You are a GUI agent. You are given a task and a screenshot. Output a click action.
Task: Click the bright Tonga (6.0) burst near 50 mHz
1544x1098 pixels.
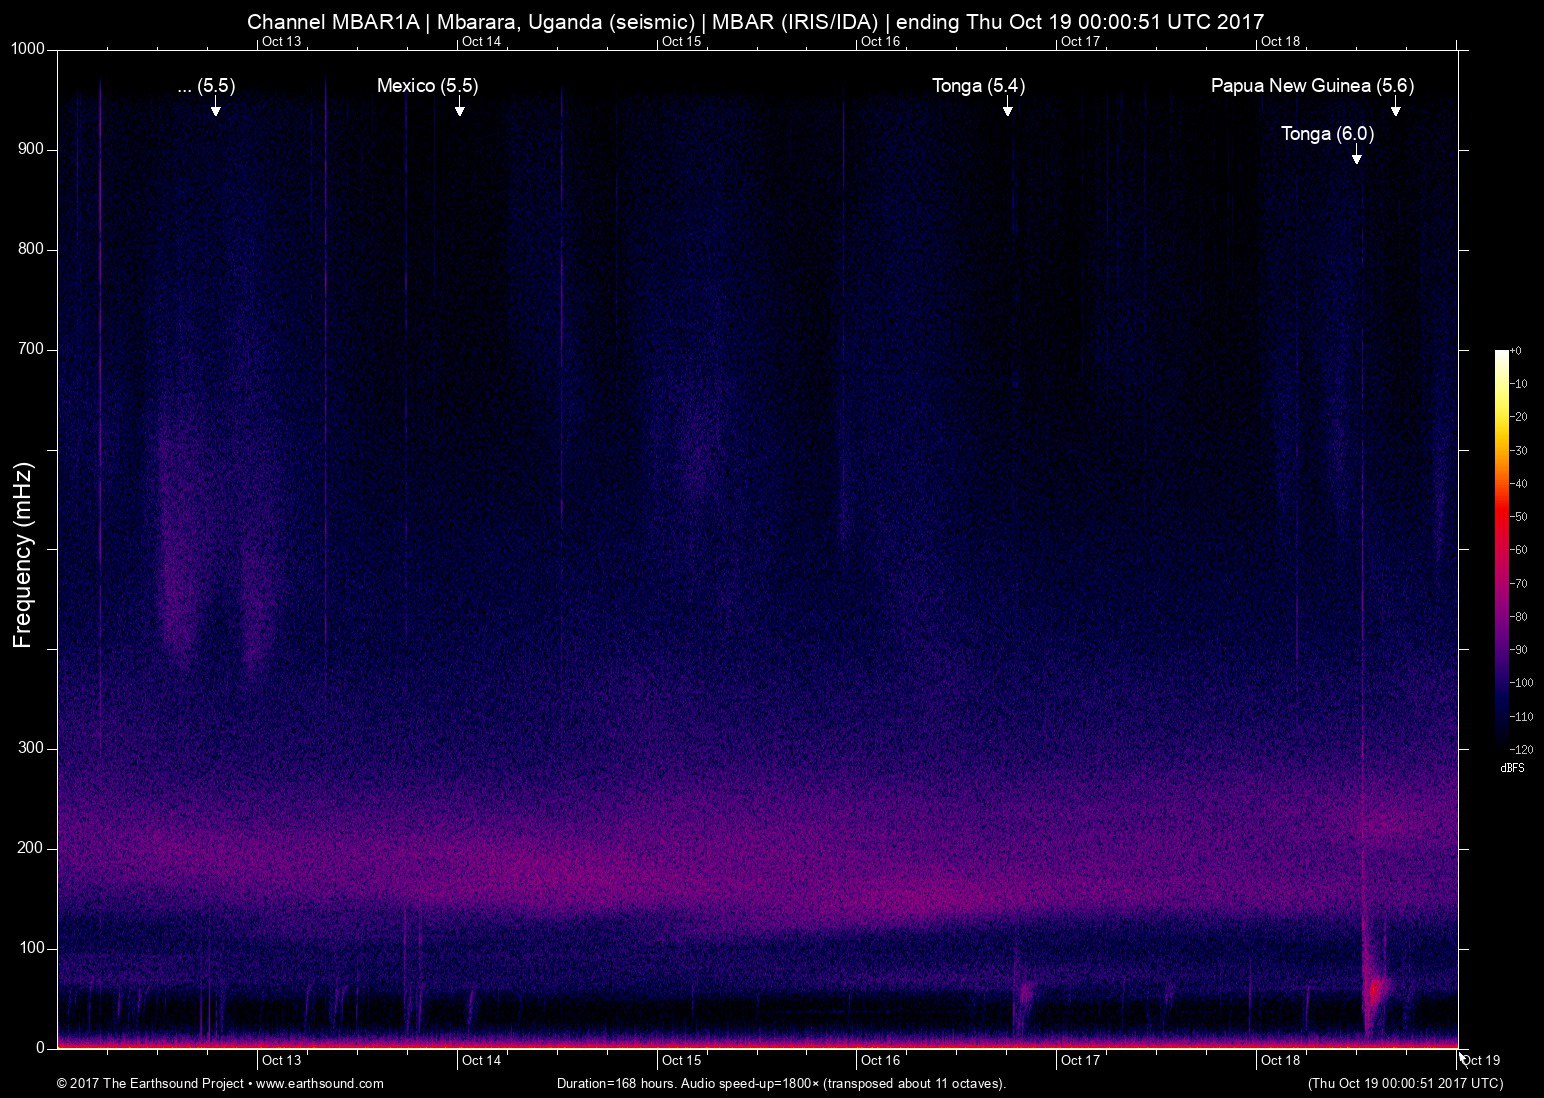pyautogui.click(x=1375, y=990)
